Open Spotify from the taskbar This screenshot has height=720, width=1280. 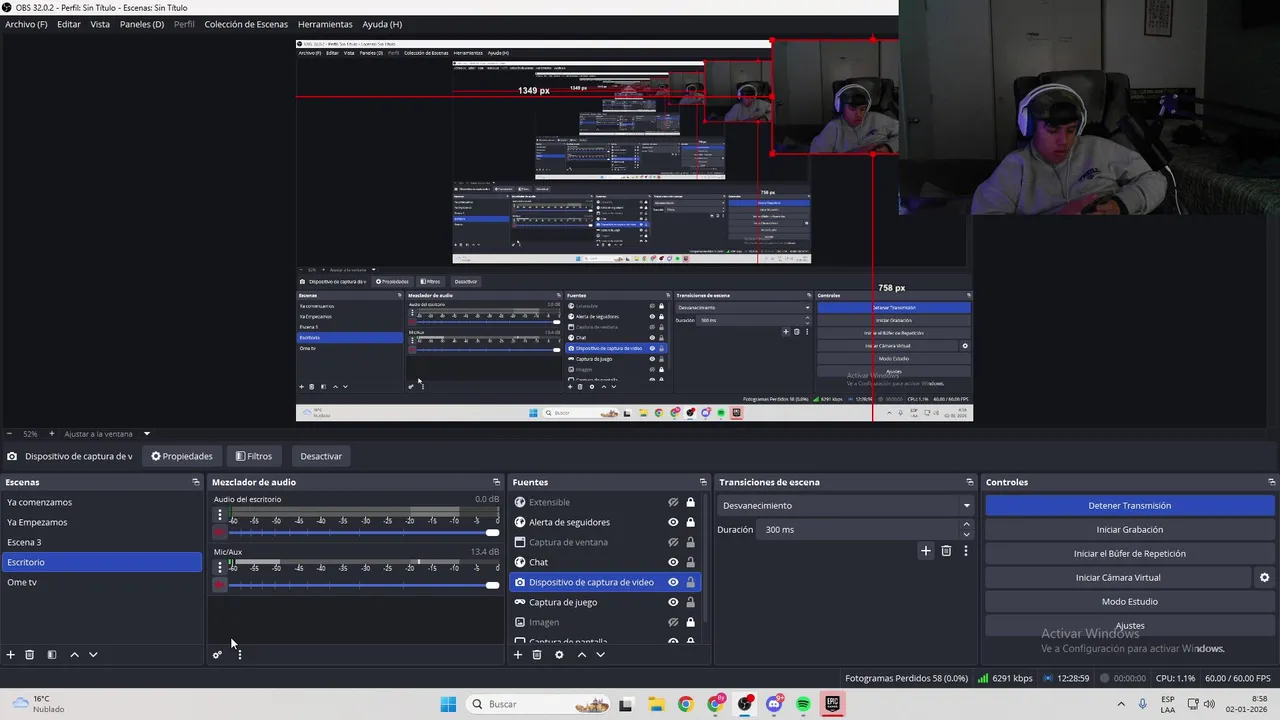[804, 704]
